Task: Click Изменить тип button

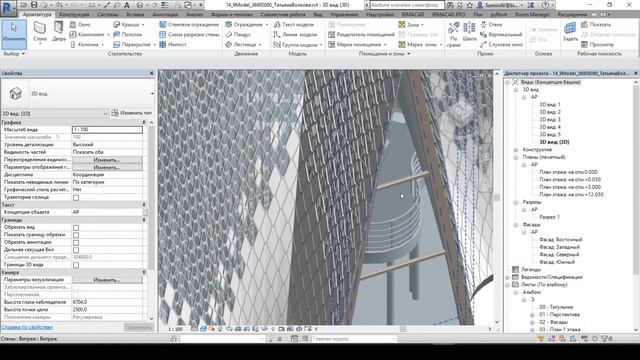Action: (x=132, y=113)
